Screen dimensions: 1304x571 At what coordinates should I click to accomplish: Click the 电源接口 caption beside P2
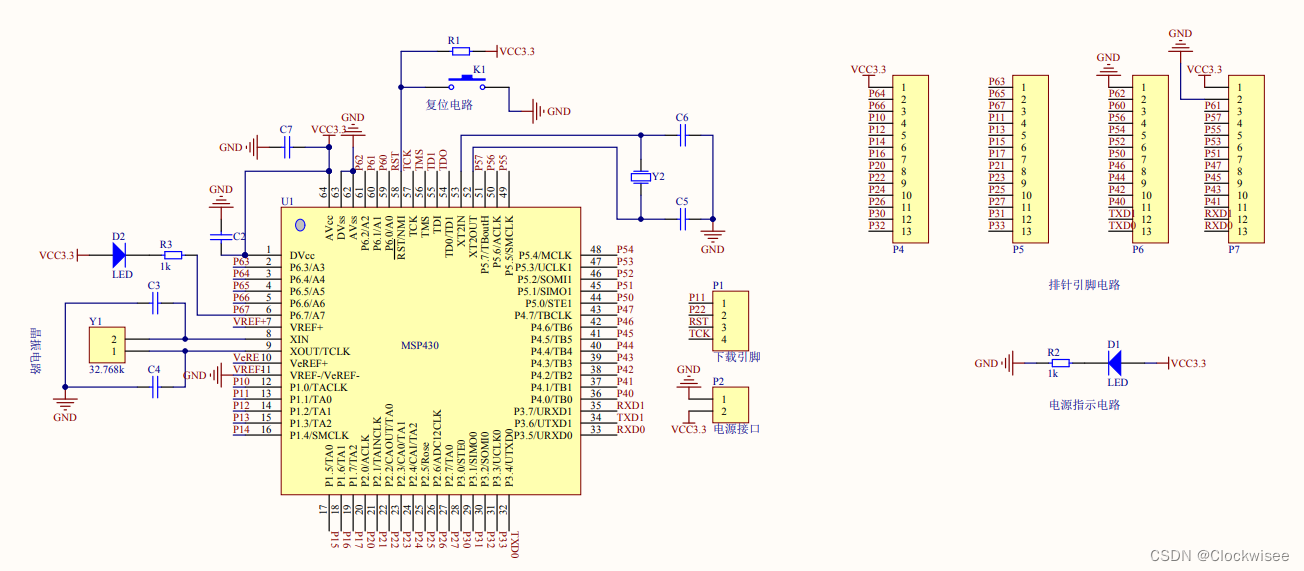pos(737,428)
